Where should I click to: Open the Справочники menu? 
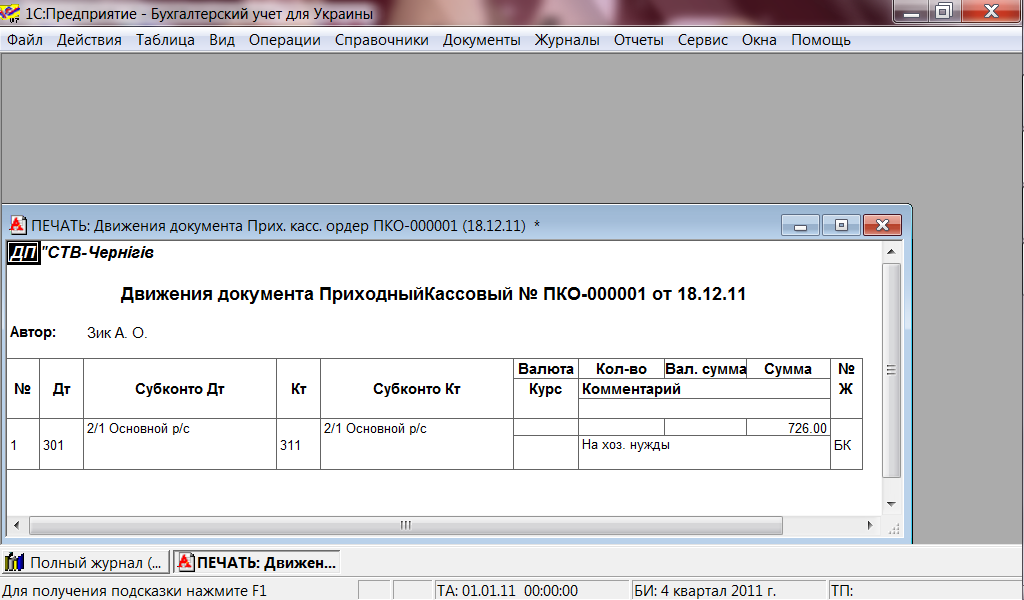click(381, 40)
